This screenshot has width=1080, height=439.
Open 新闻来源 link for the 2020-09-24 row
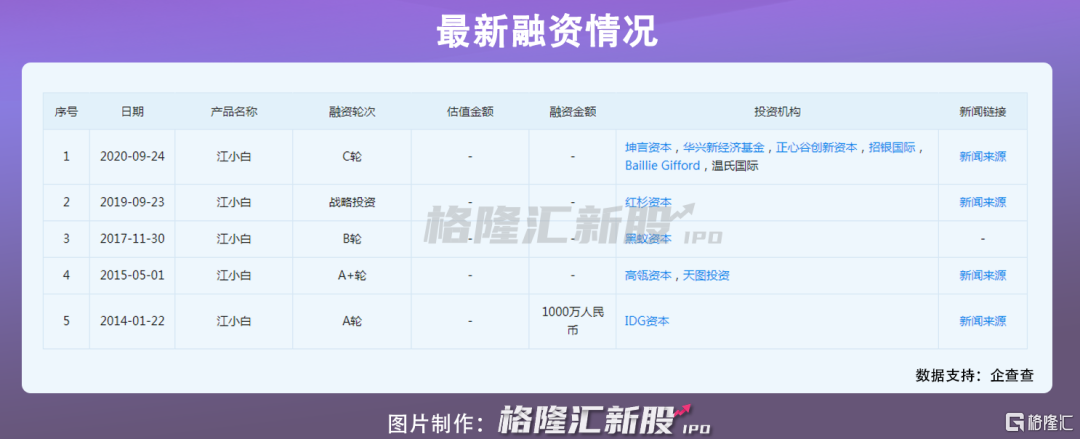pyautogui.click(x=982, y=156)
